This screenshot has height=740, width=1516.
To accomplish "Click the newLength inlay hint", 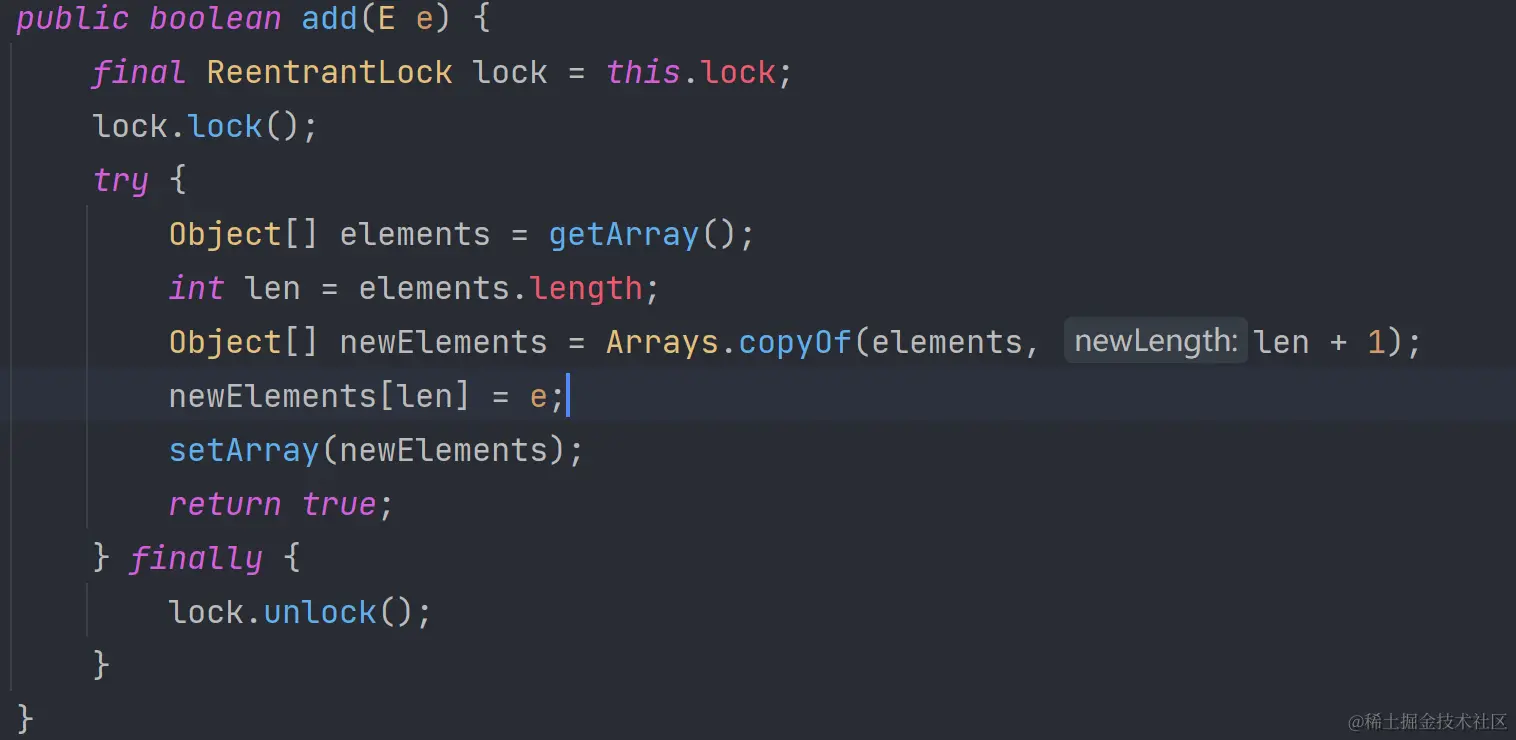I will [1156, 342].
